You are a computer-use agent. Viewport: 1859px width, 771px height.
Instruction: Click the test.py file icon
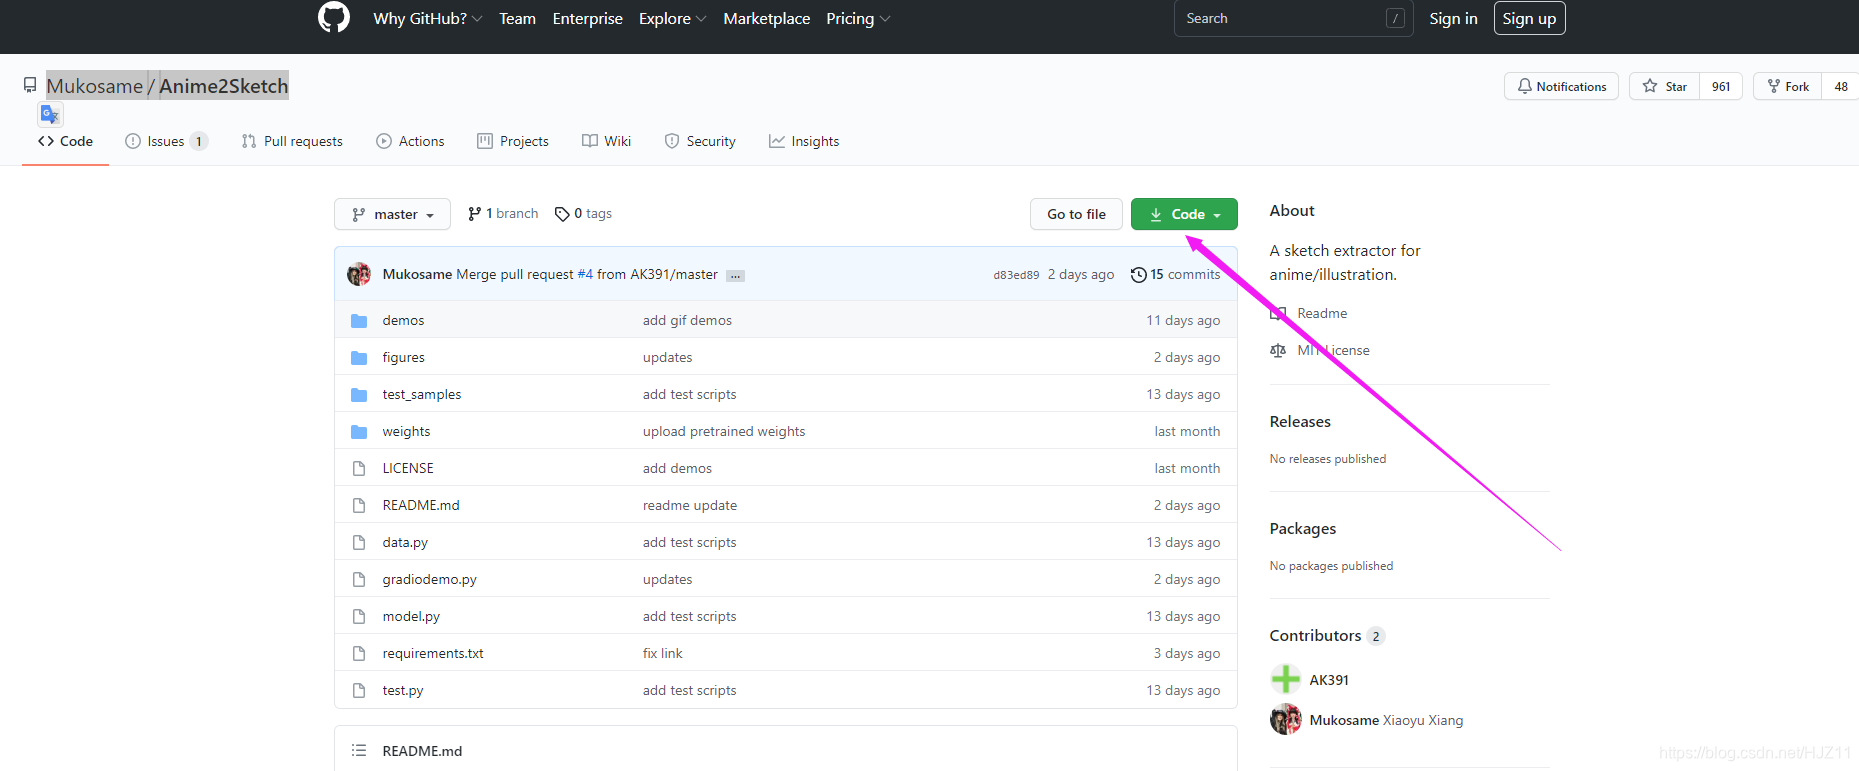coord(359,690)
